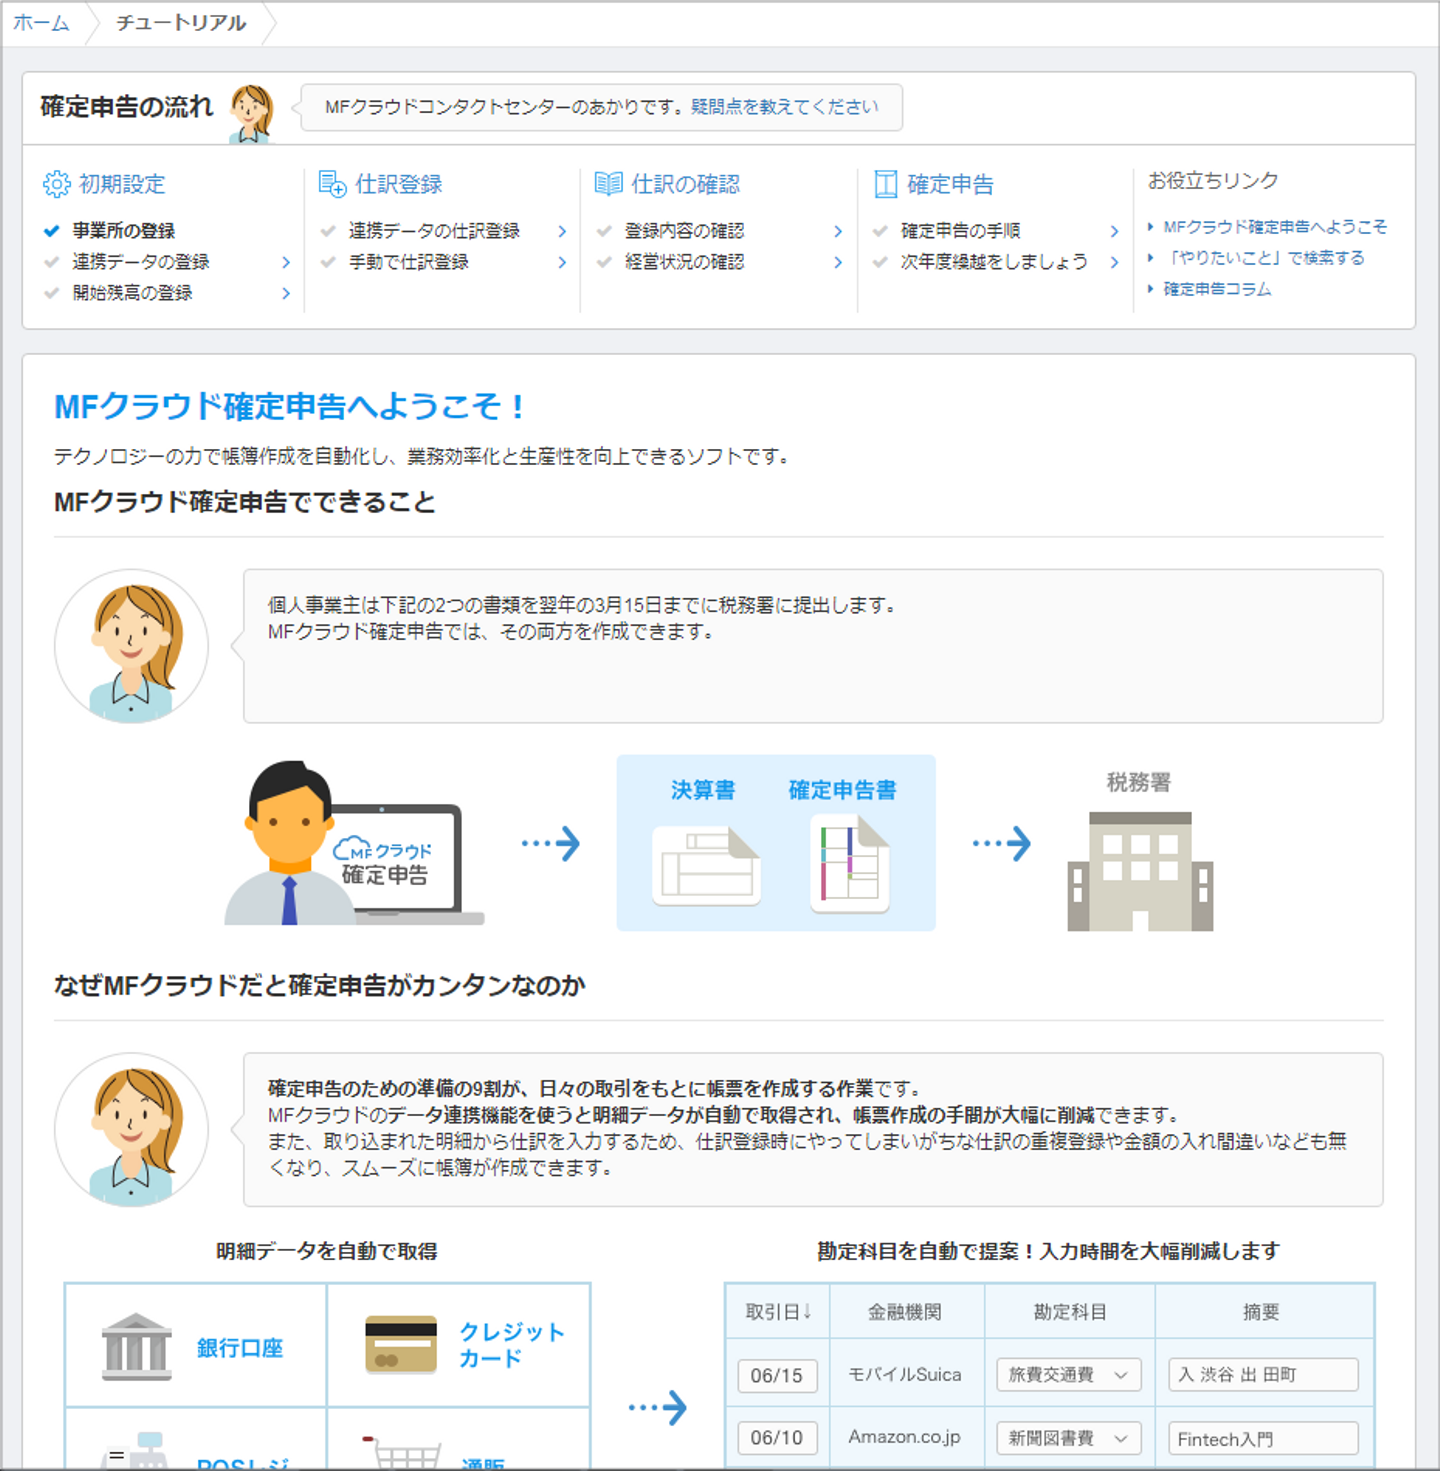
Task: Open 連携データの登録 step
Action: coord(141,262)
